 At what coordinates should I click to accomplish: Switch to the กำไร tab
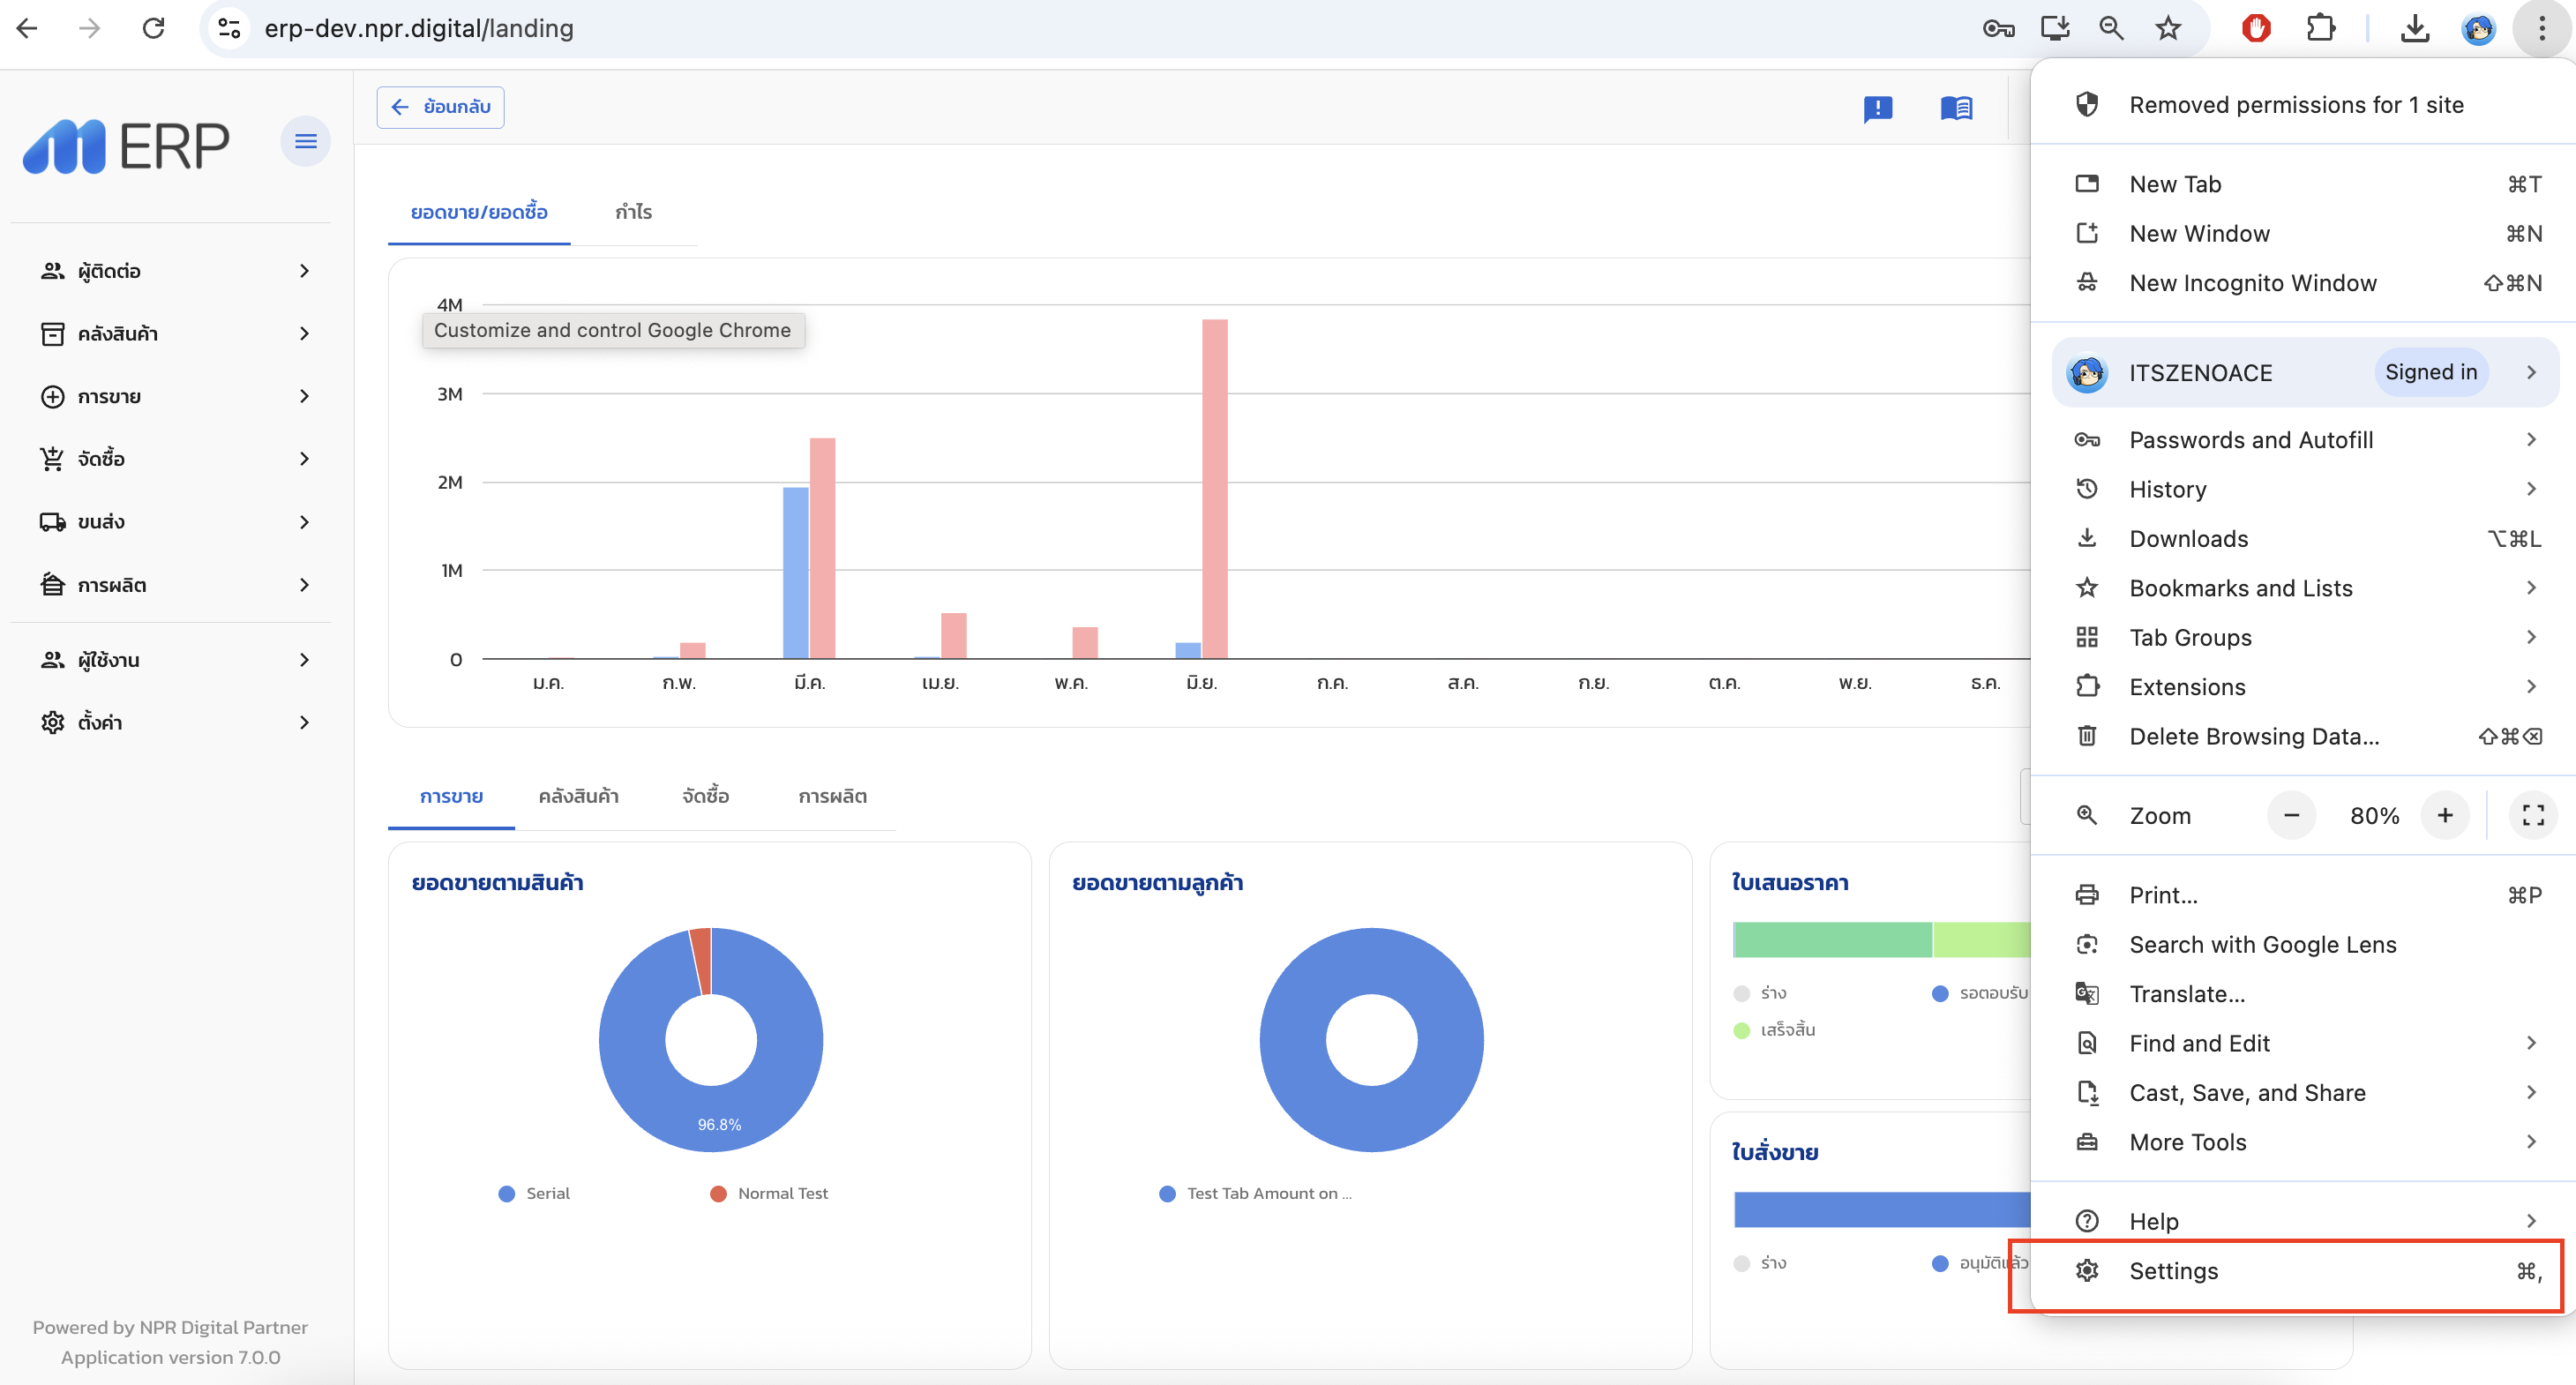coord(633,212)
